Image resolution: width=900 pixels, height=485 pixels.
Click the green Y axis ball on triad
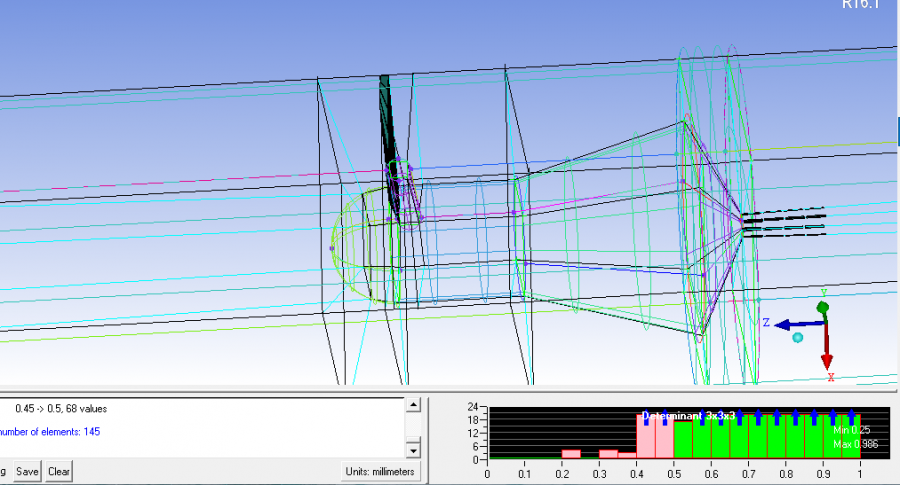click(823, 306)
